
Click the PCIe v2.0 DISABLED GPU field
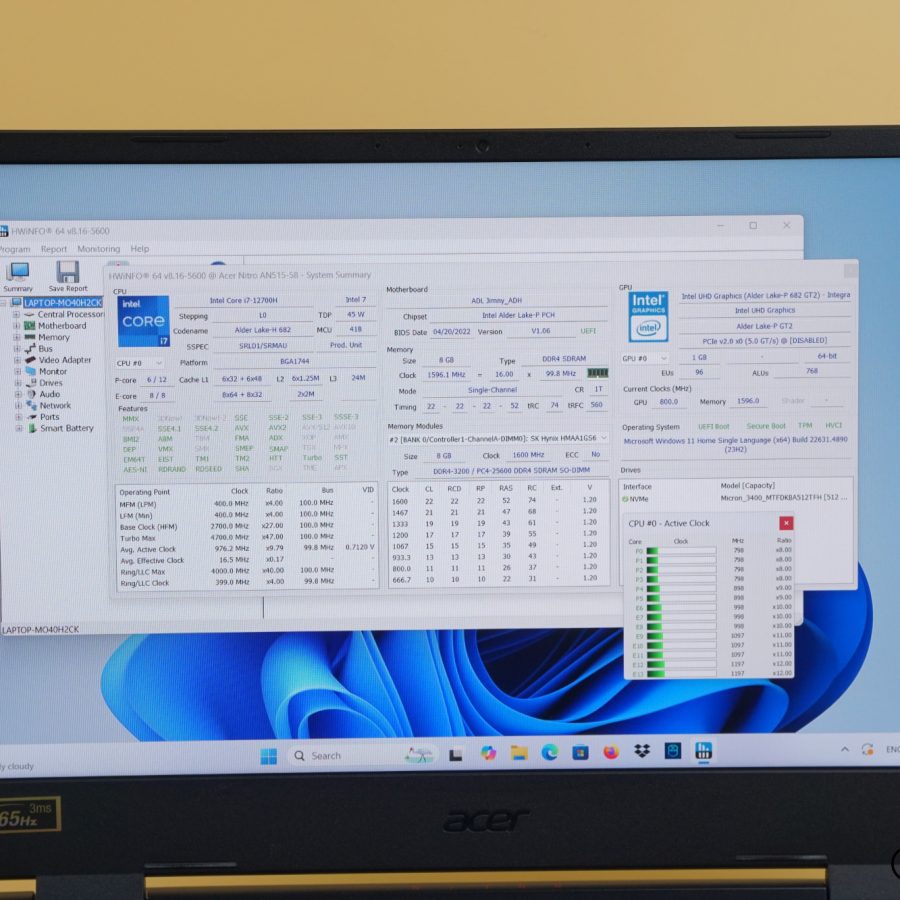pos(765,341)
